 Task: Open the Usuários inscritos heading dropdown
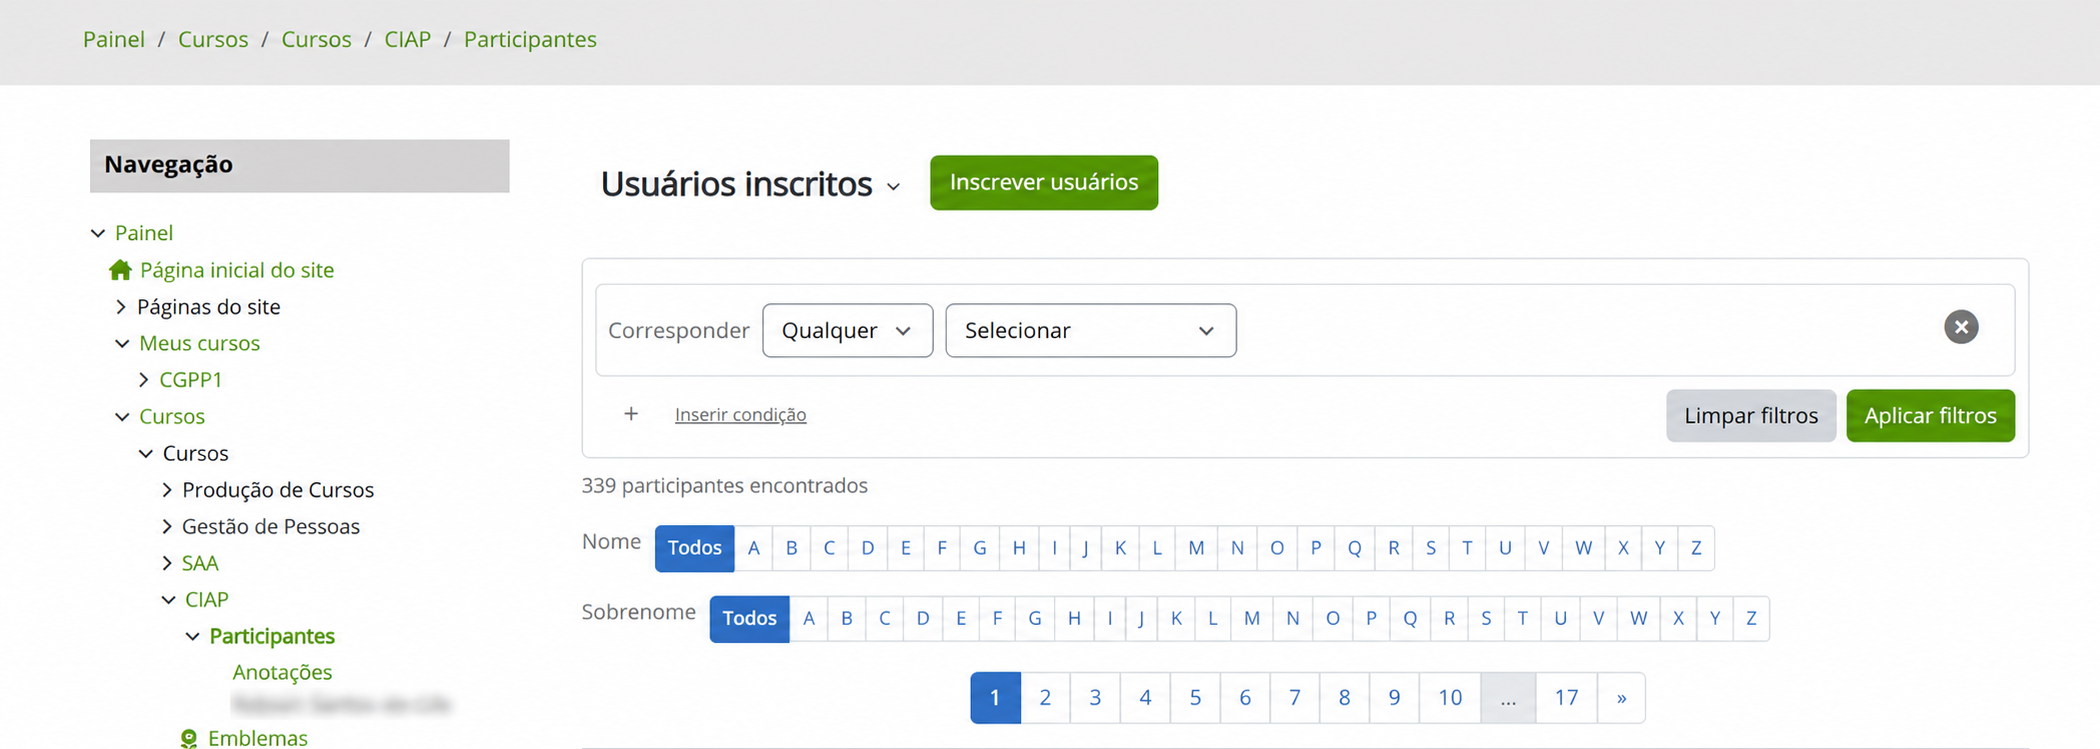tap(893, 187)
